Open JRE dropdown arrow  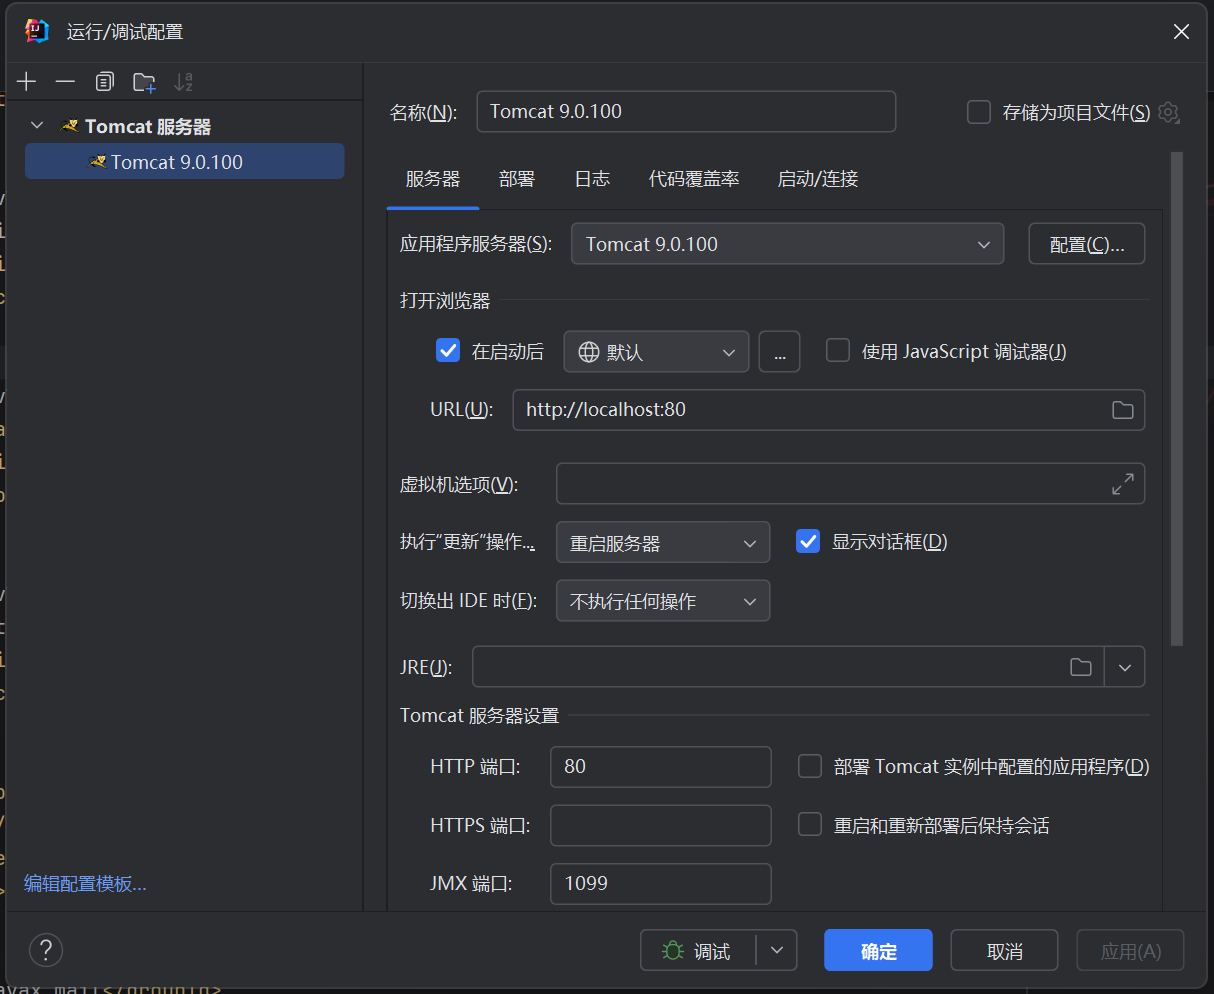(x=1125, y=667)
